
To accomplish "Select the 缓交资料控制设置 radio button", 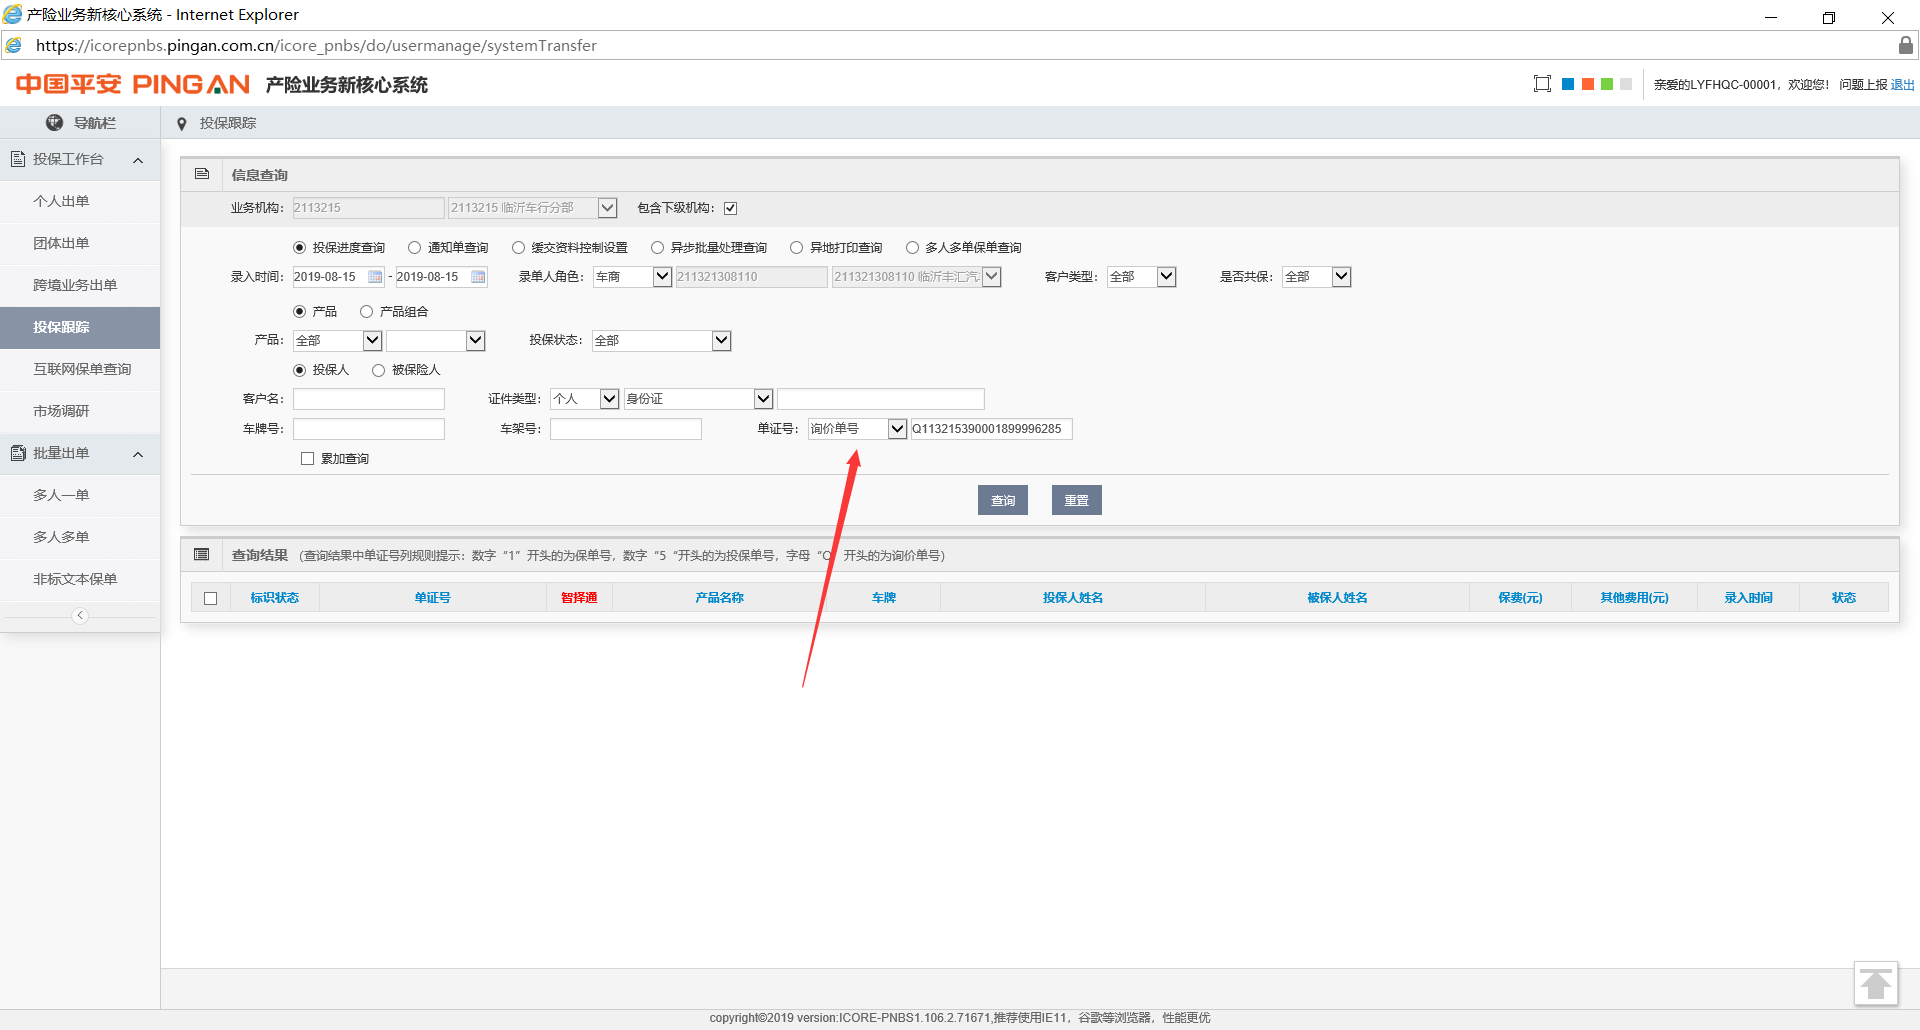I will 518,248.
